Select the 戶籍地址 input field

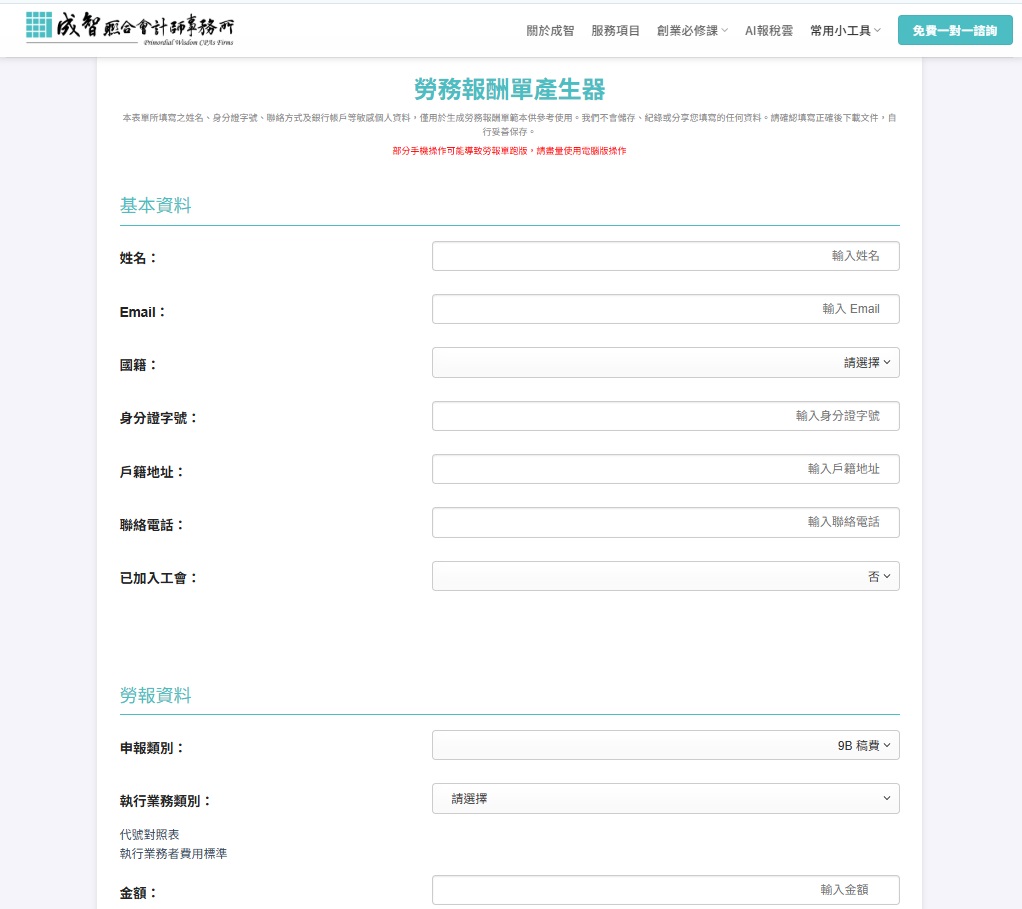coord(665,469)
